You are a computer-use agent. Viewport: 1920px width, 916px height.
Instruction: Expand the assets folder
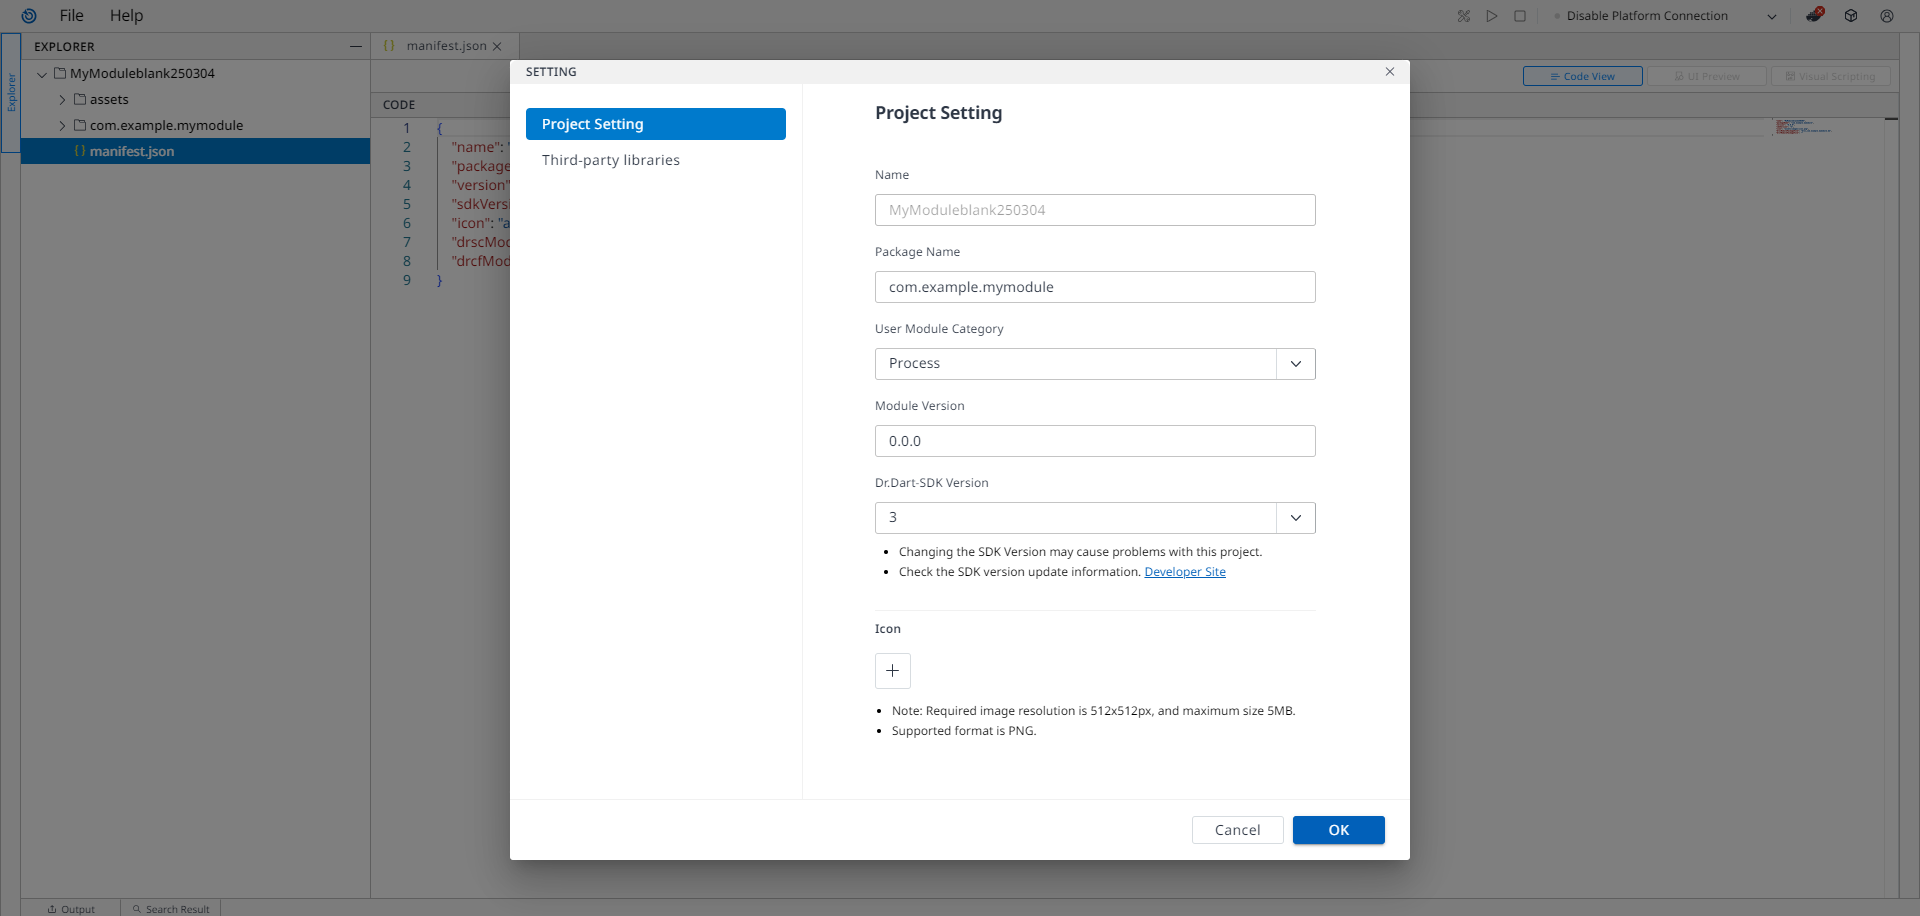(x=62, y=100)
